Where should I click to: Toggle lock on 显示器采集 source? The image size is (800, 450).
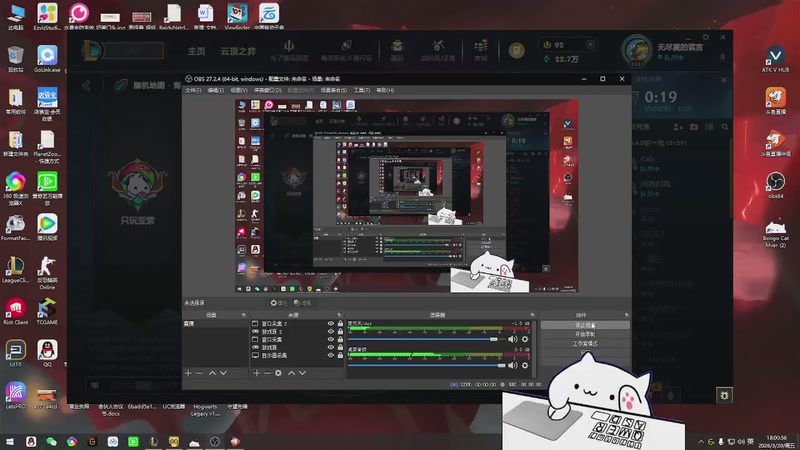pyautogui.click(x=340, y=355)
